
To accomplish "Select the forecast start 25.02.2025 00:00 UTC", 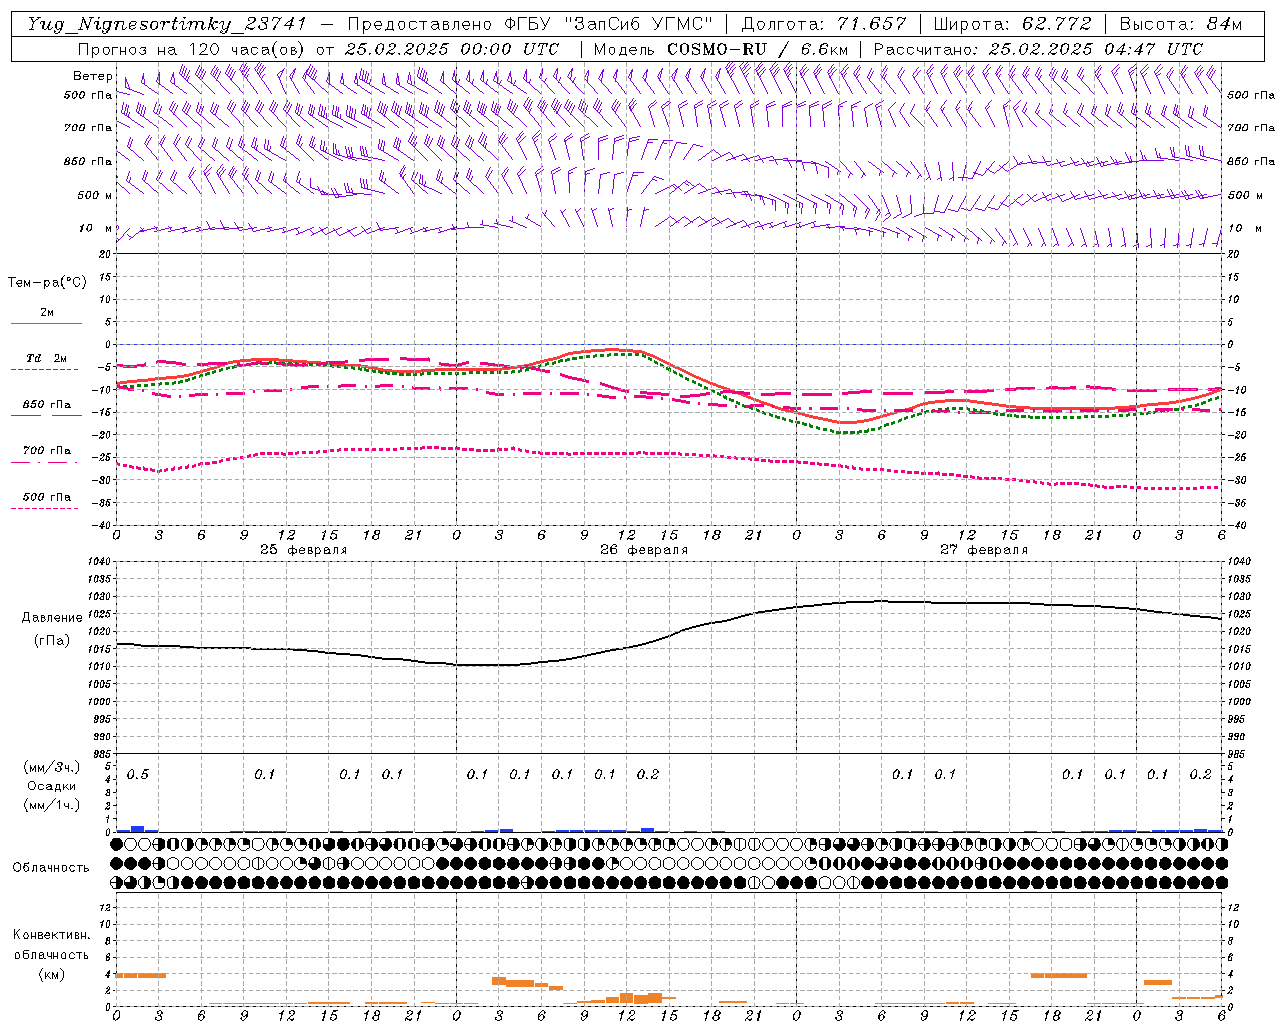I will [x=451, y=49].
